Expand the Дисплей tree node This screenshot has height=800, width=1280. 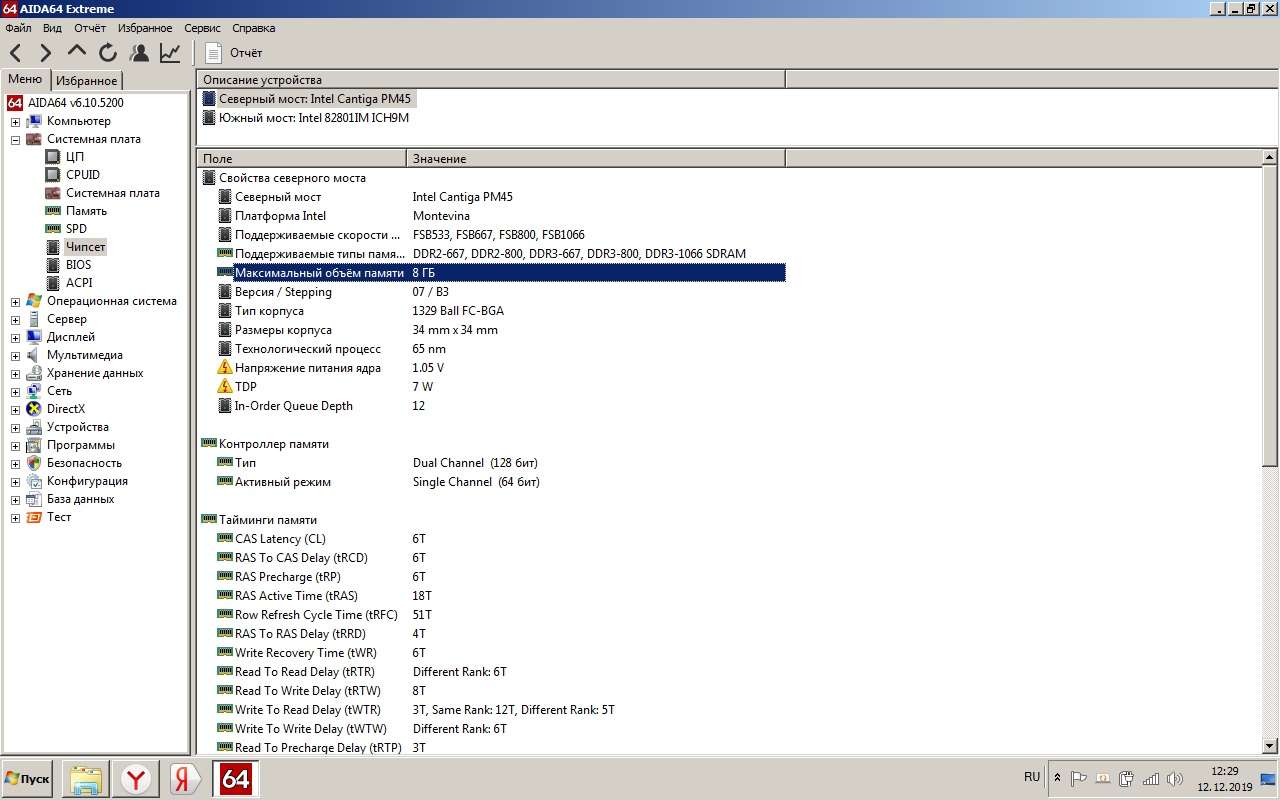coord(15,338)
